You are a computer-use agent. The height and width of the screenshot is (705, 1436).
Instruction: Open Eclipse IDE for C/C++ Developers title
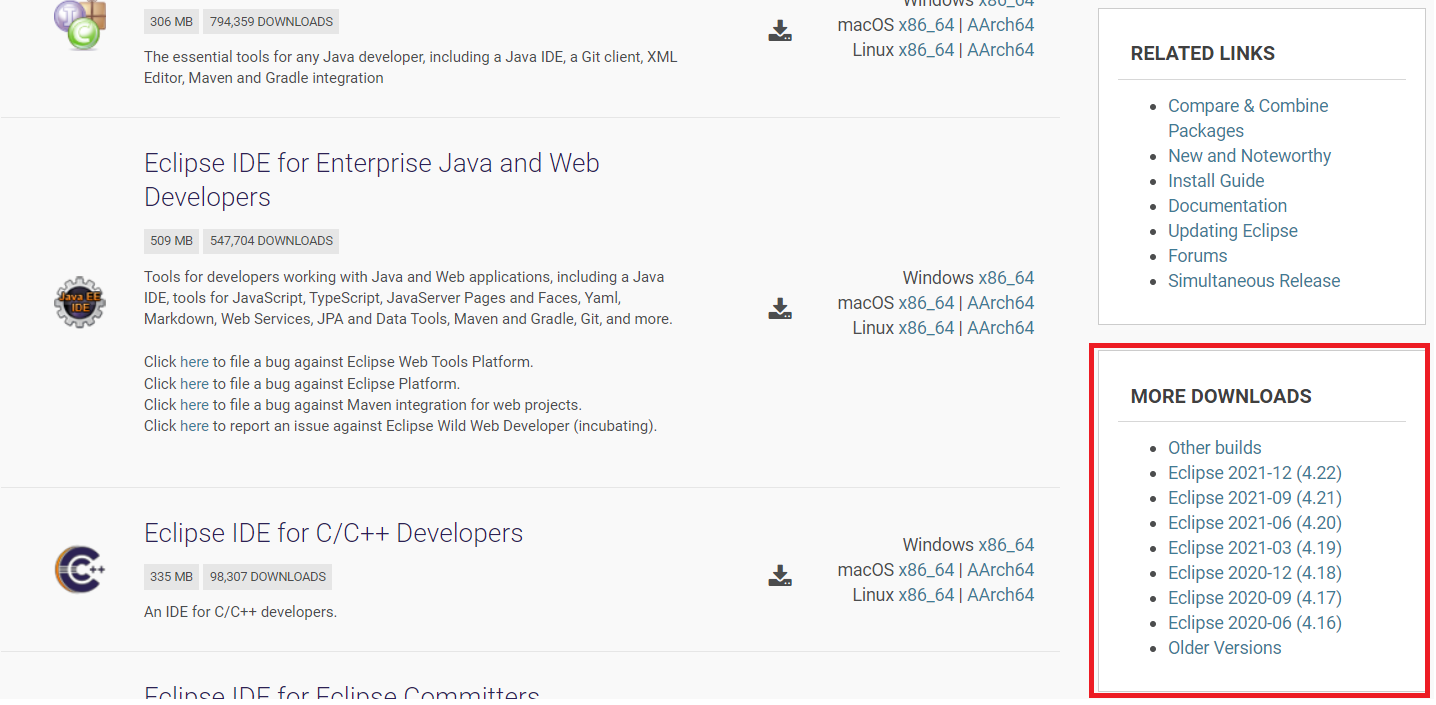[x=334, y=533]
